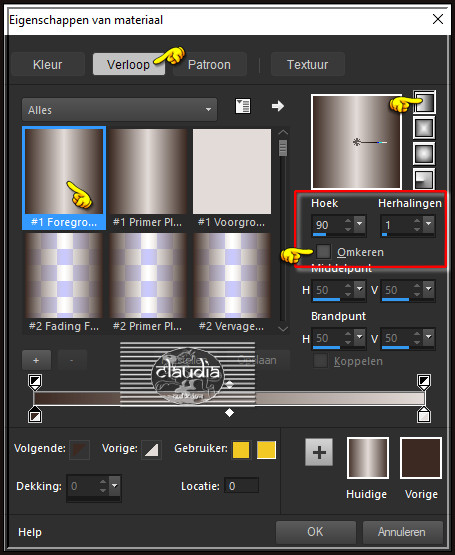Click the Vorige black-white swatch toggle
455x555 pixels.
point(151,450)
